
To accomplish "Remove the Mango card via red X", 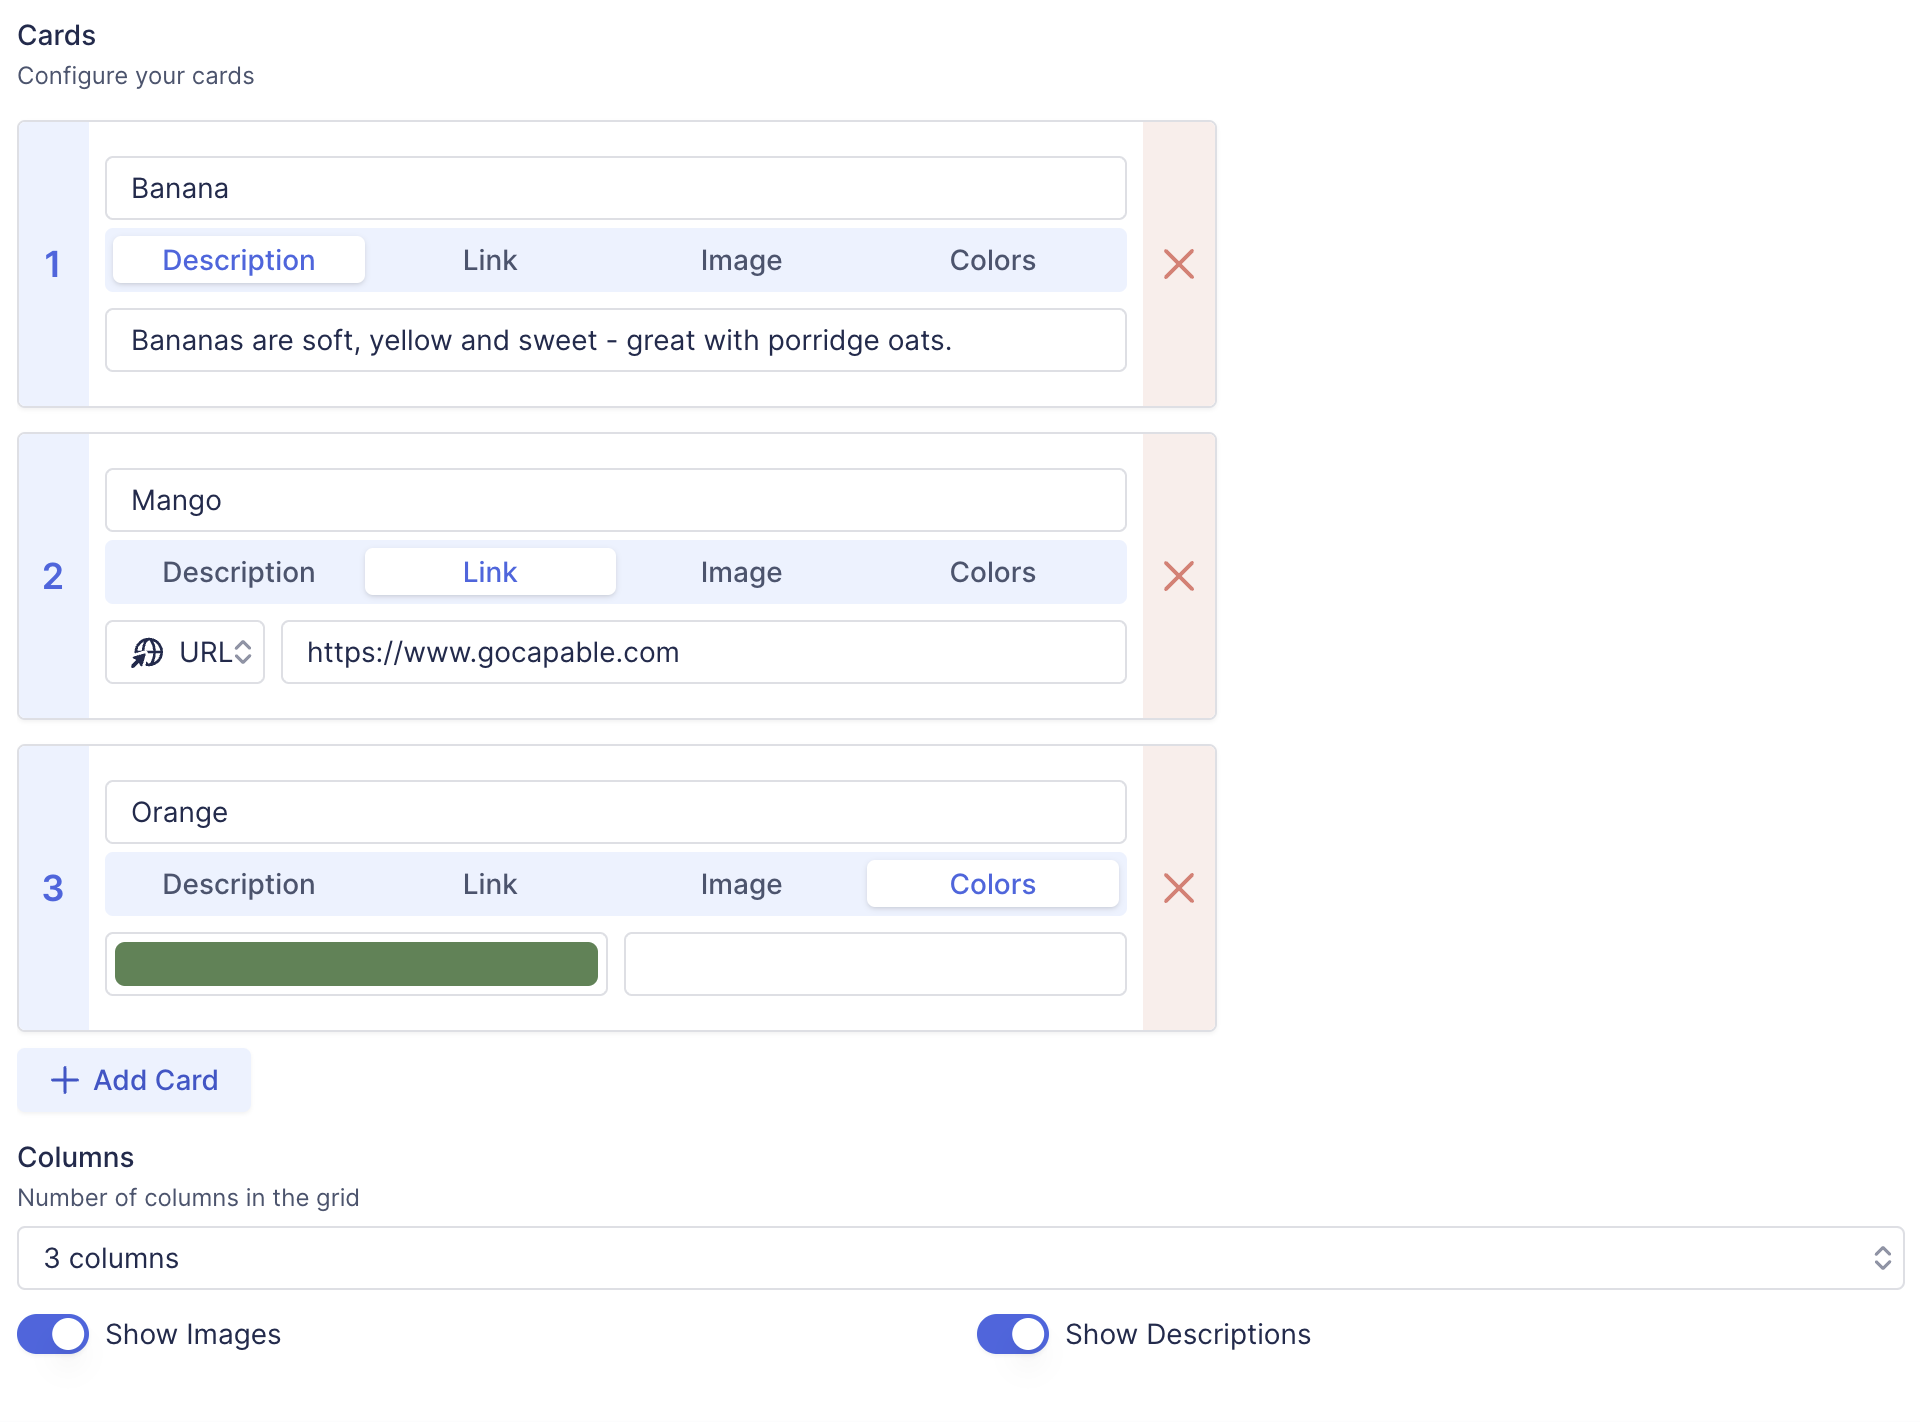I will [x=1178, y=576].
